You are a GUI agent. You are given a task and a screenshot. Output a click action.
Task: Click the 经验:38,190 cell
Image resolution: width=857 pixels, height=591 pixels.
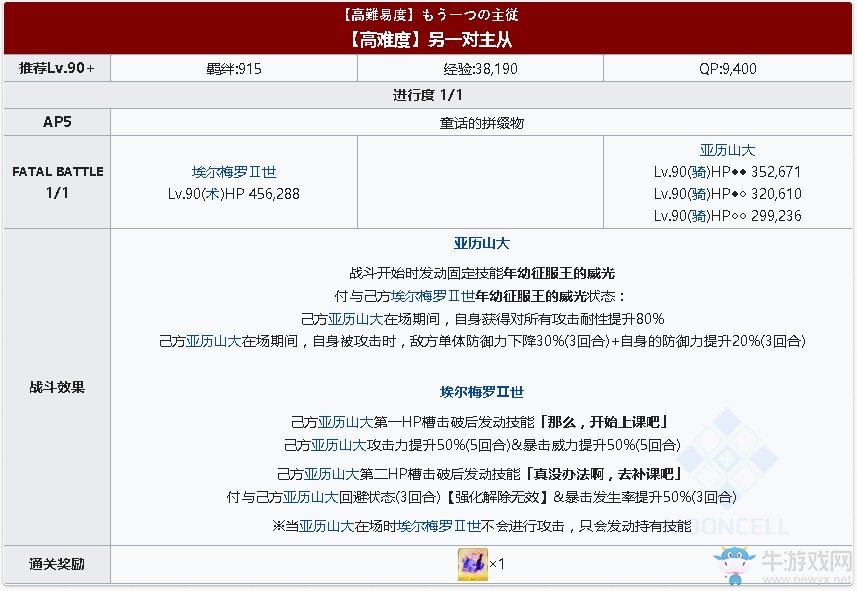tap(480, 68)
